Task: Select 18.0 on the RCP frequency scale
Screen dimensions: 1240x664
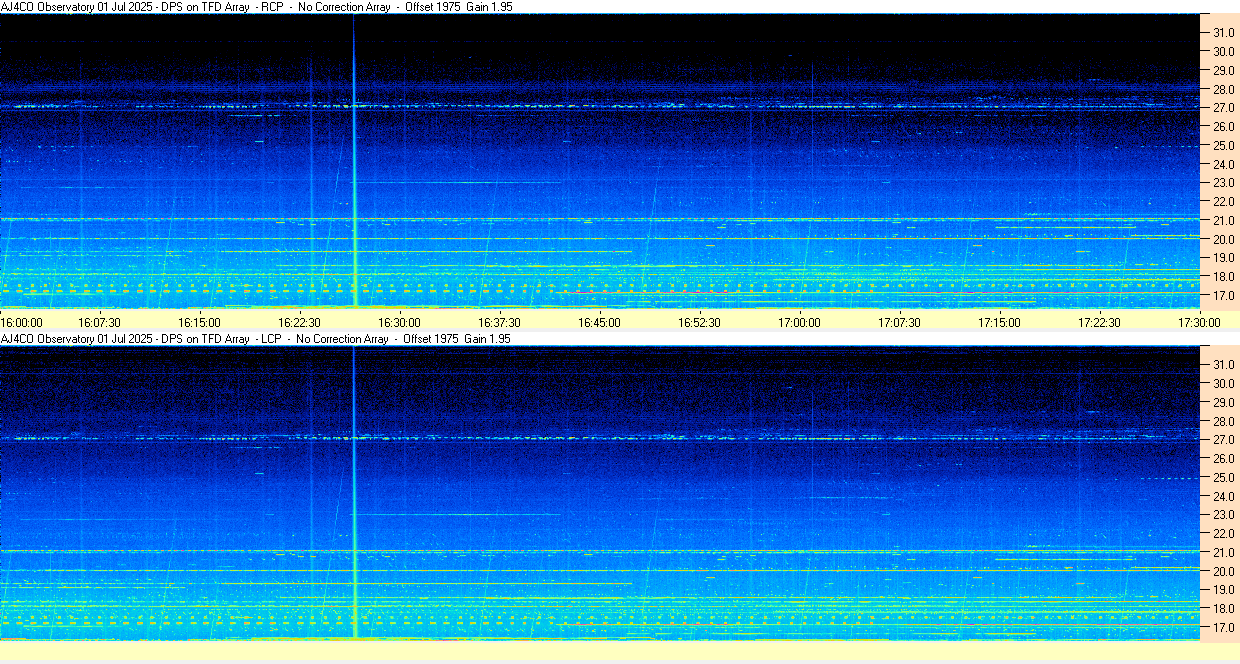Action: pos(1224,277)
